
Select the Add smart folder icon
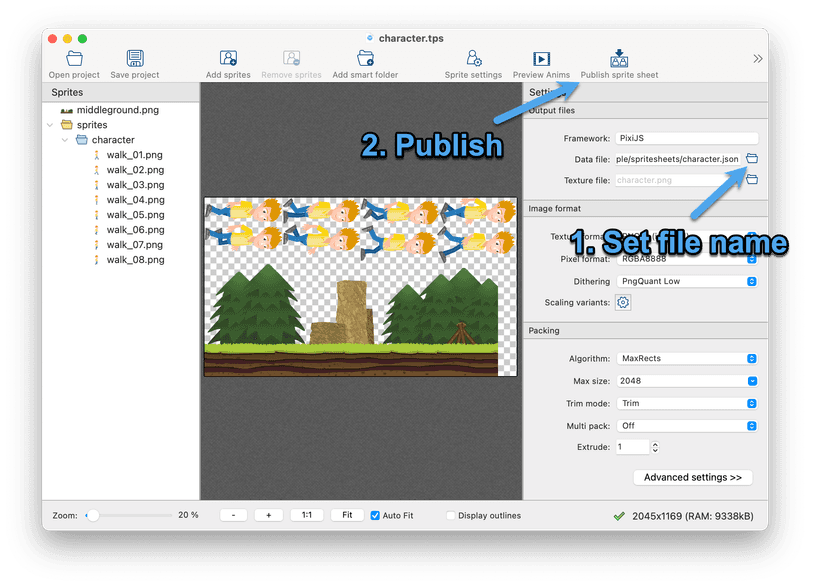364,58
